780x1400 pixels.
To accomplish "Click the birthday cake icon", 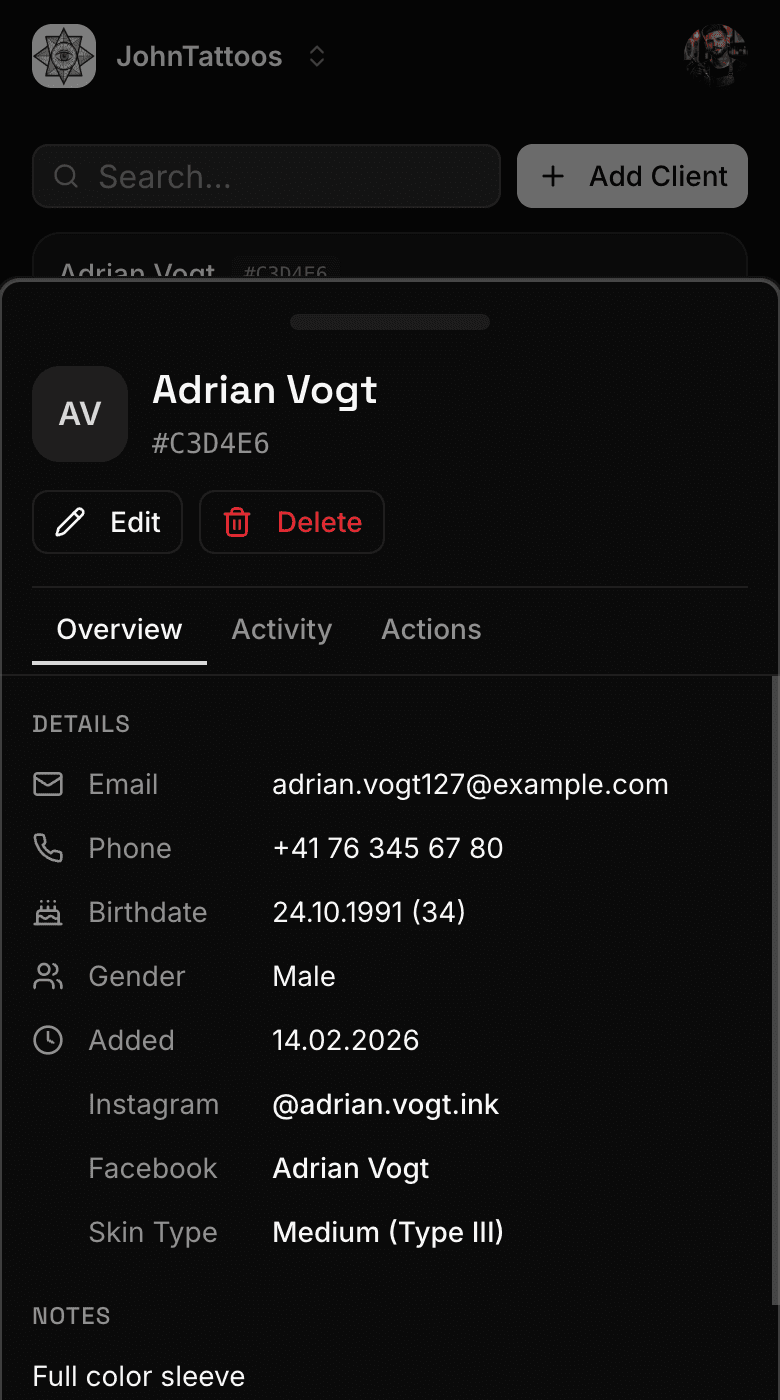I will (x=48, y=912).
